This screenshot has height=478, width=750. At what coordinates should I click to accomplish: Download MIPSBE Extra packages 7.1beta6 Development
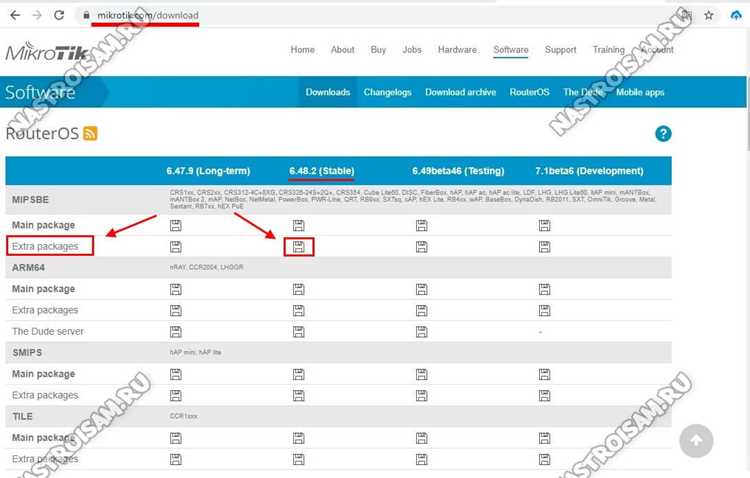pyautogui.click(x=544, y=247)
